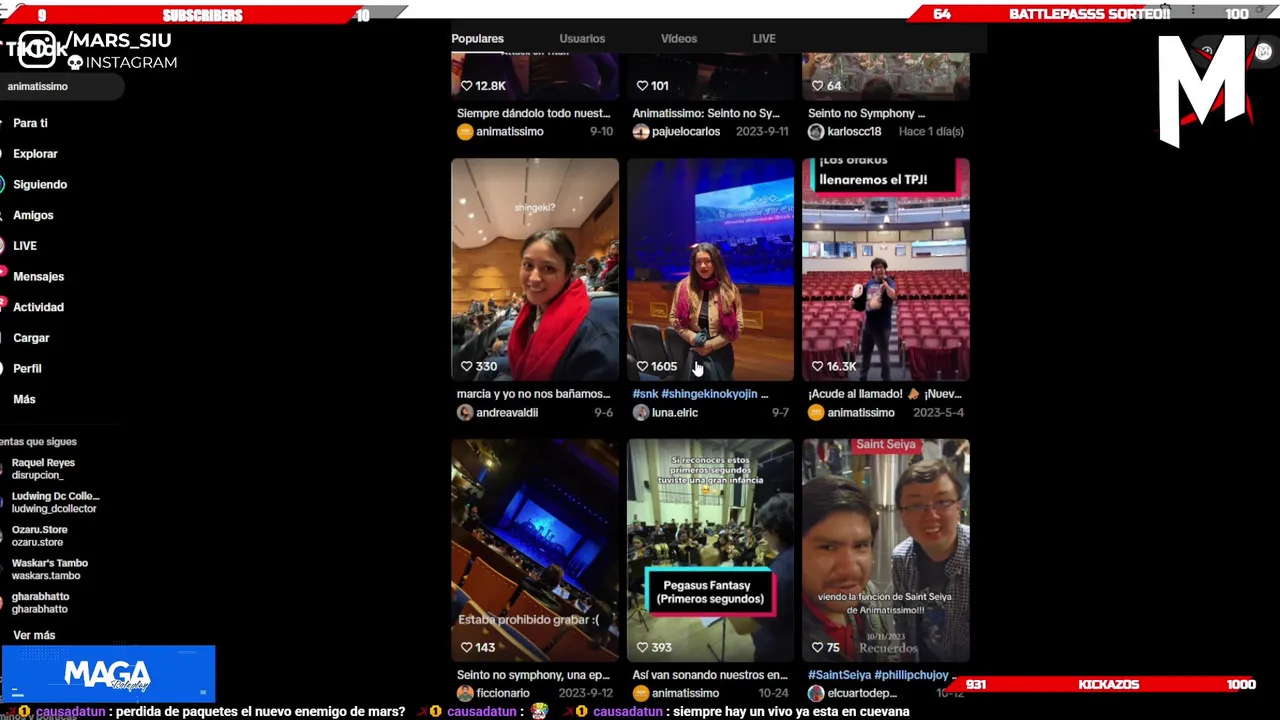1280x720 pixels.
Task: Open LIVE in the sidebar
Action: tap(25, 246)
